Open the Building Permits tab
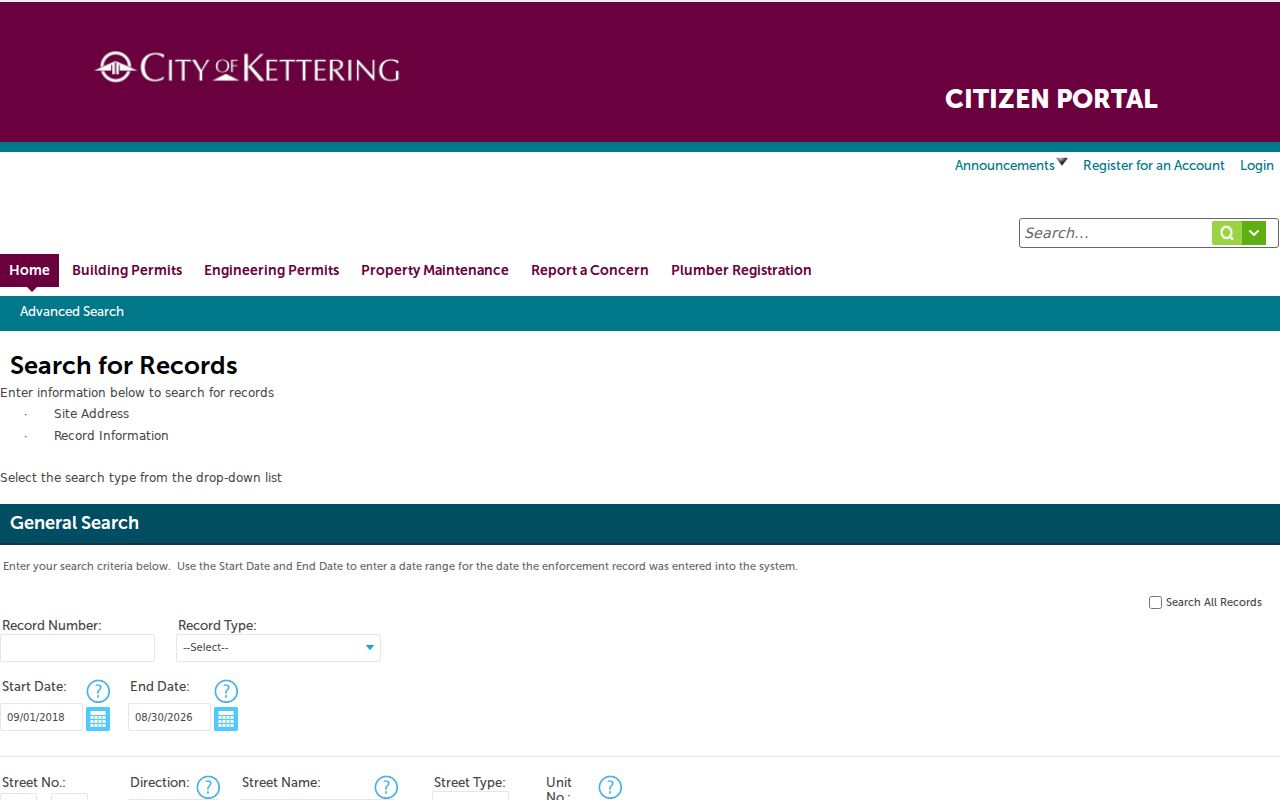Image resolution: width=1280 pixels, height=800 pixels. point(127,270)
